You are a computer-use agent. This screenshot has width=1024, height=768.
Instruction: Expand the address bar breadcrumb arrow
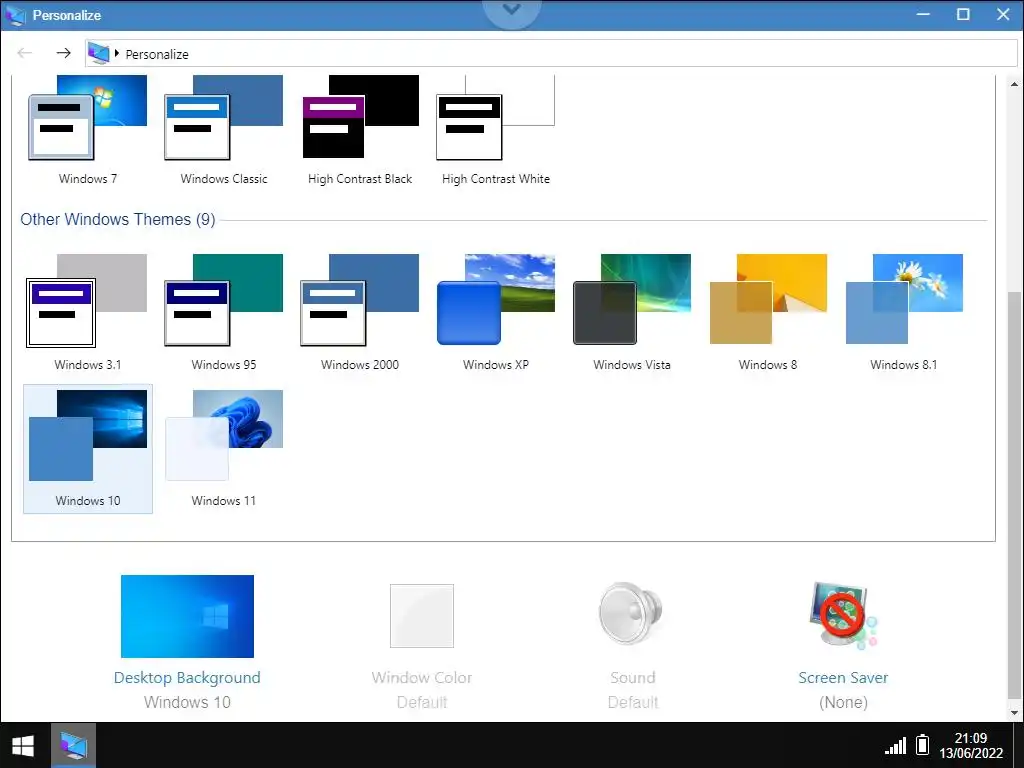(117, 54)
